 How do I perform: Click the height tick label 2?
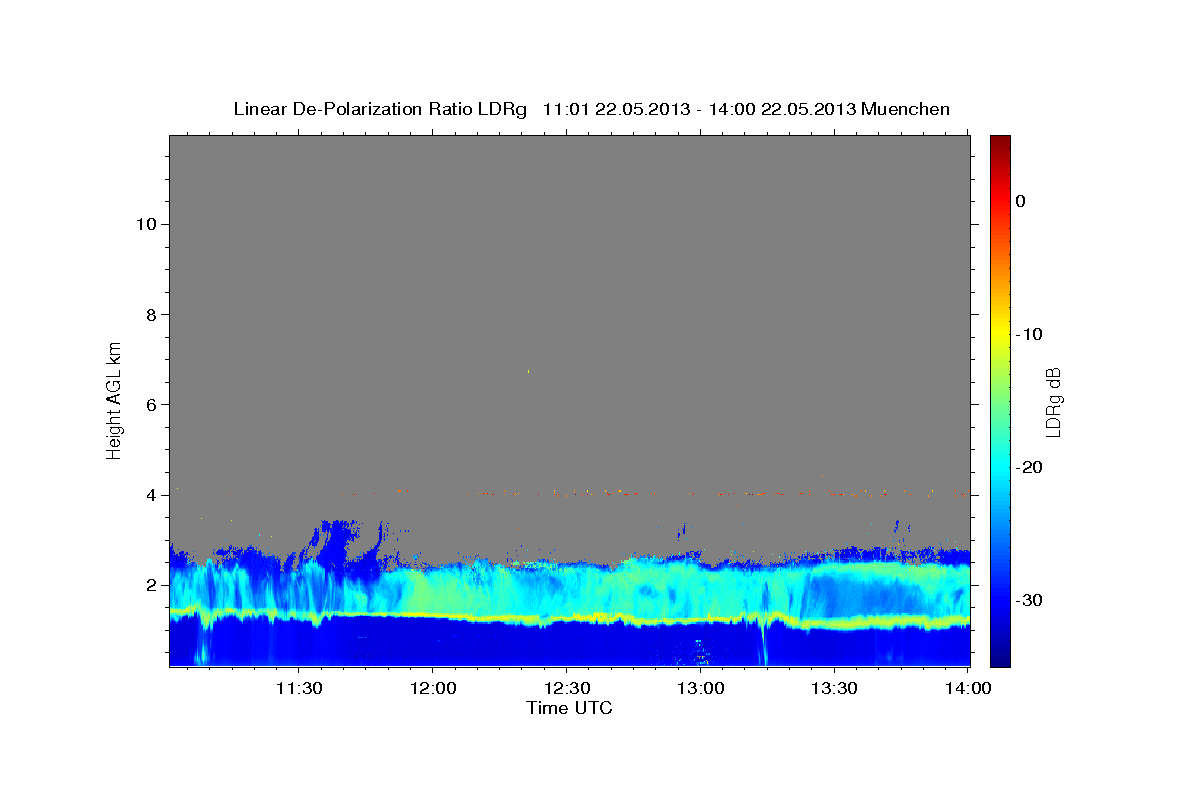coord(149,585)
